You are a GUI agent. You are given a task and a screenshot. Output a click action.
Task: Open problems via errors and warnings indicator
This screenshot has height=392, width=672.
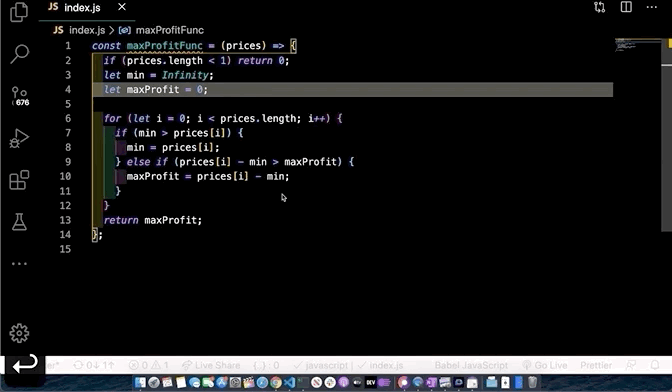pos(149,365)
